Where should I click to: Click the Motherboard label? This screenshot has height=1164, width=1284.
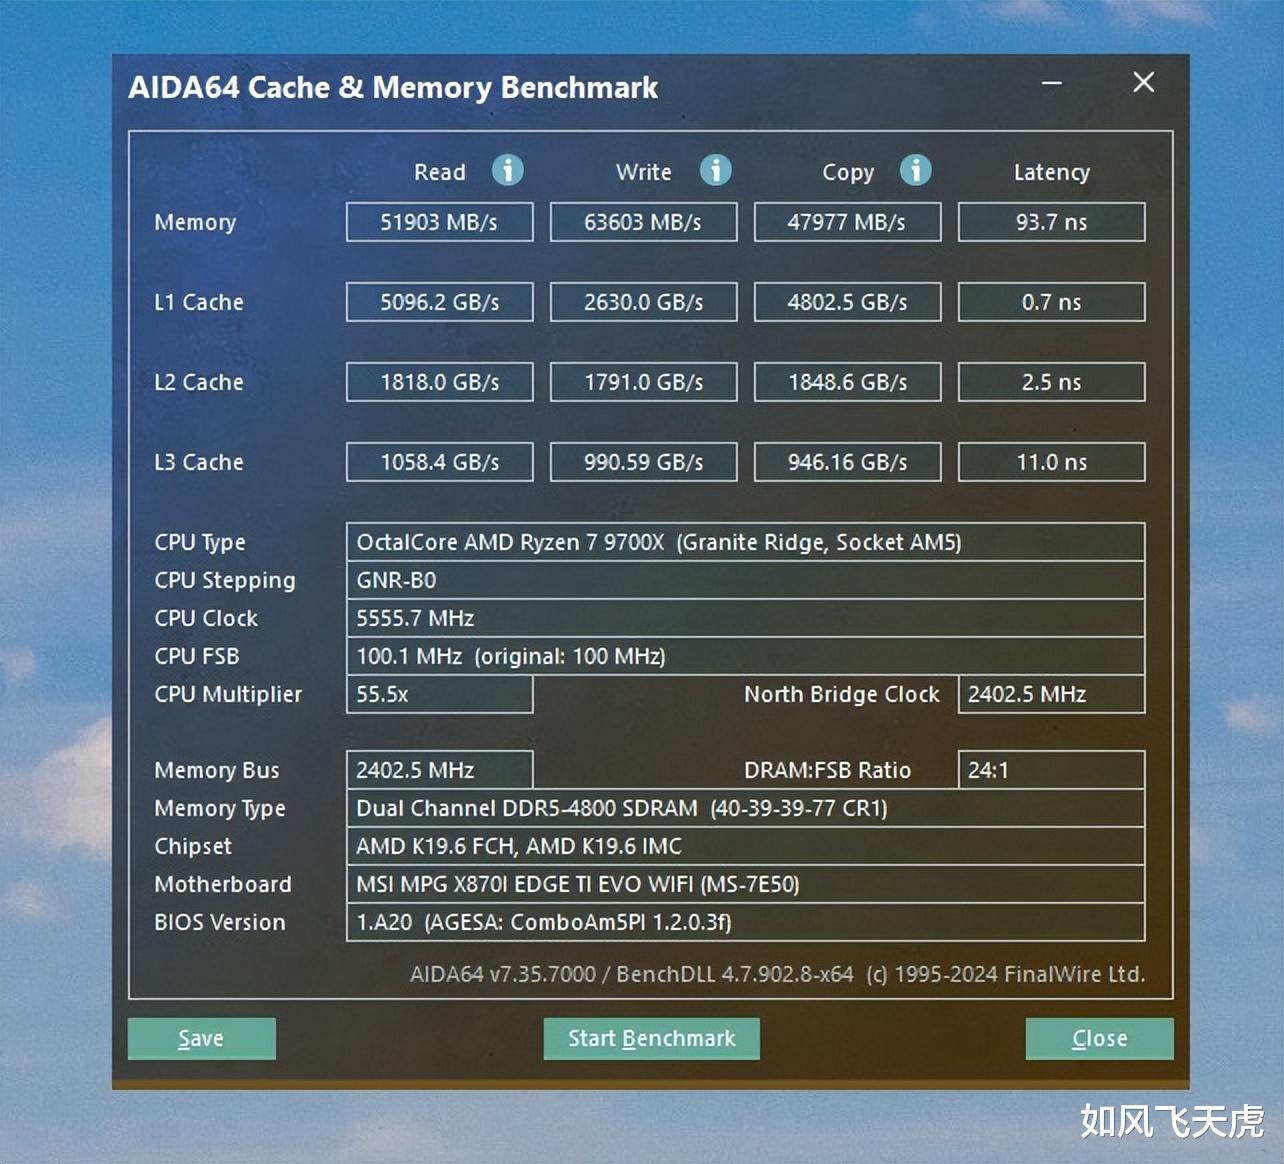coord(223,884)
